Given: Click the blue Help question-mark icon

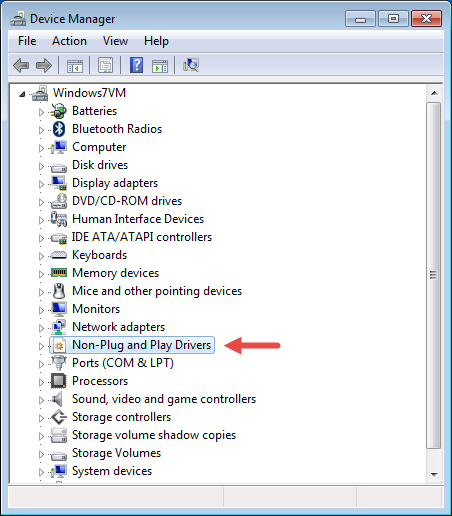Looking at the screenshot, I should [136, 65].
